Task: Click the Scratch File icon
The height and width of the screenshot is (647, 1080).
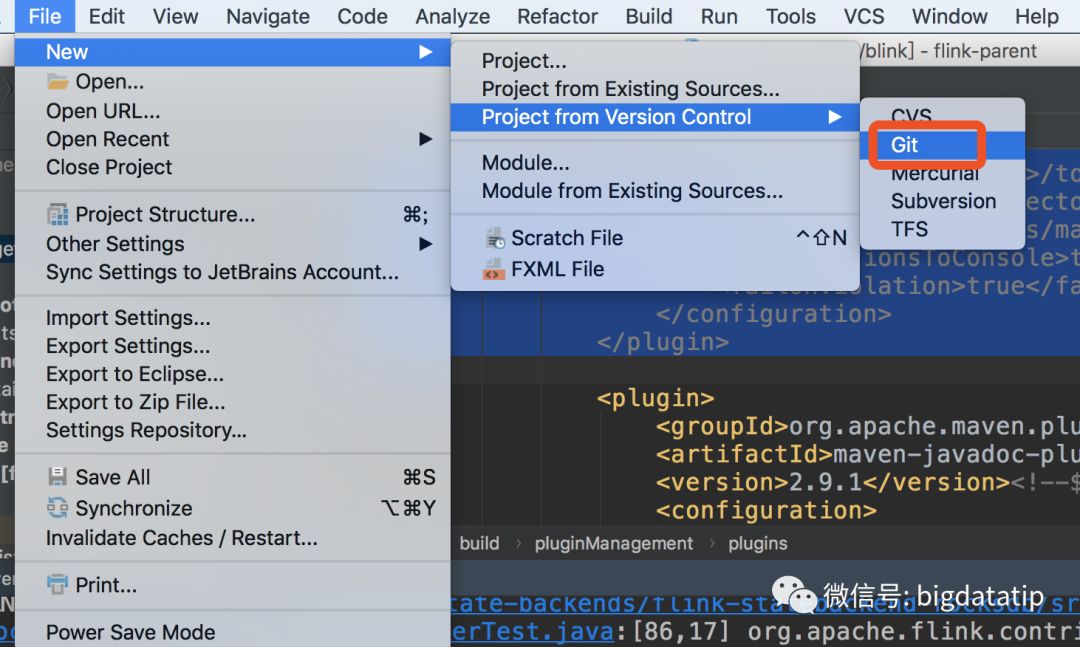Action: click(495, 238)
